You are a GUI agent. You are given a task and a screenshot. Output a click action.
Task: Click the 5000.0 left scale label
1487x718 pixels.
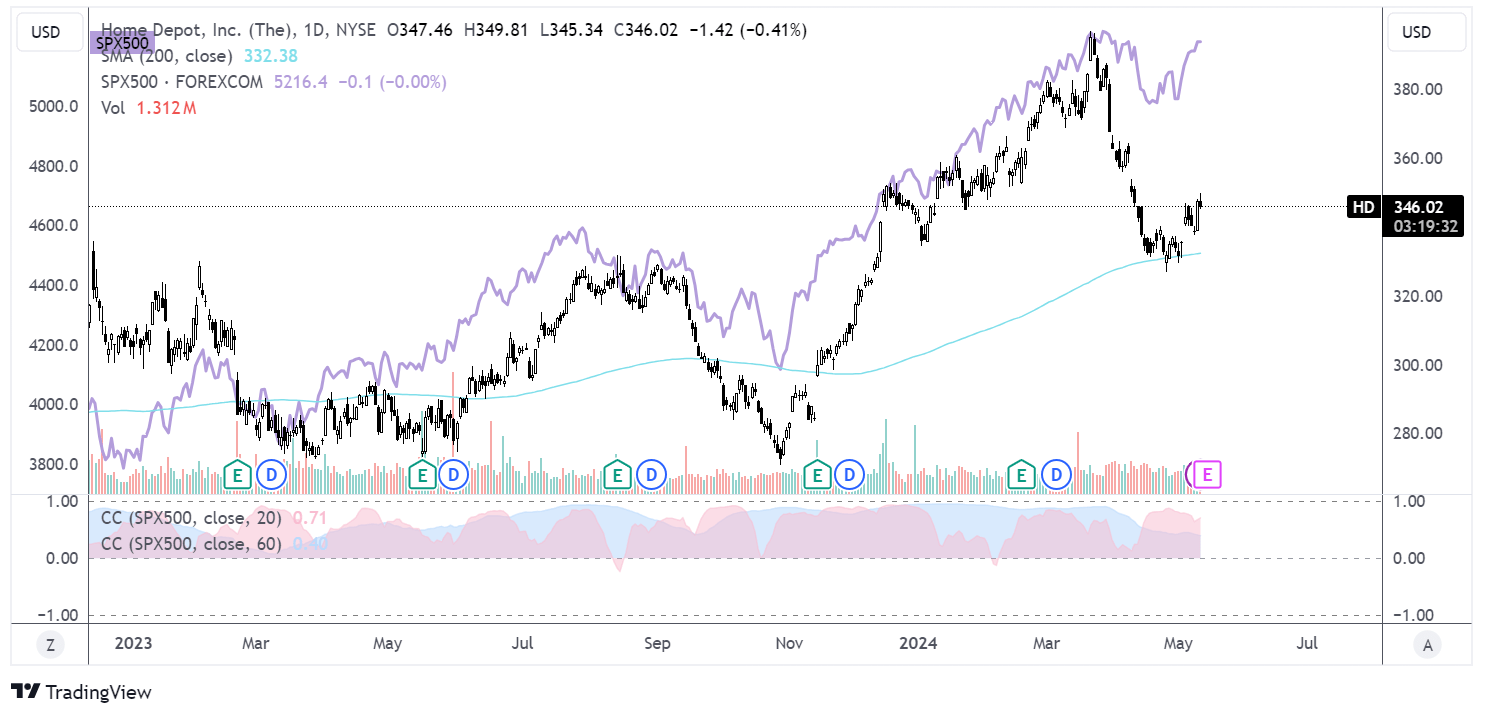tap(54, 106)
